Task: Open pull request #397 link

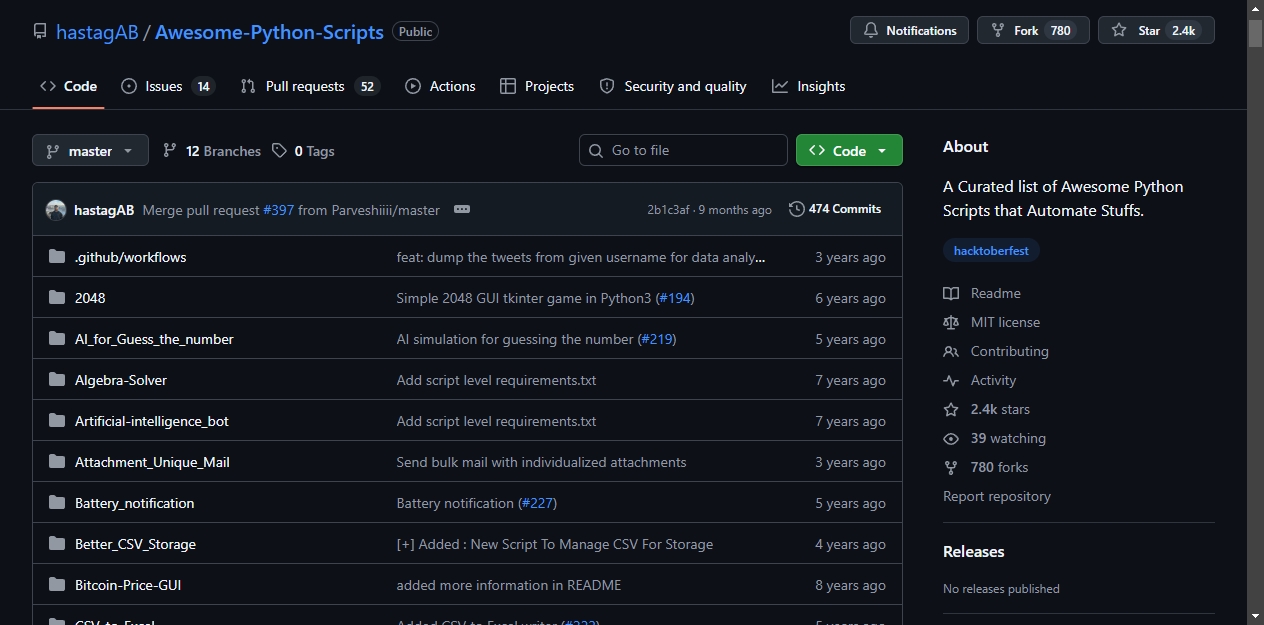Action: click(278, 210)
